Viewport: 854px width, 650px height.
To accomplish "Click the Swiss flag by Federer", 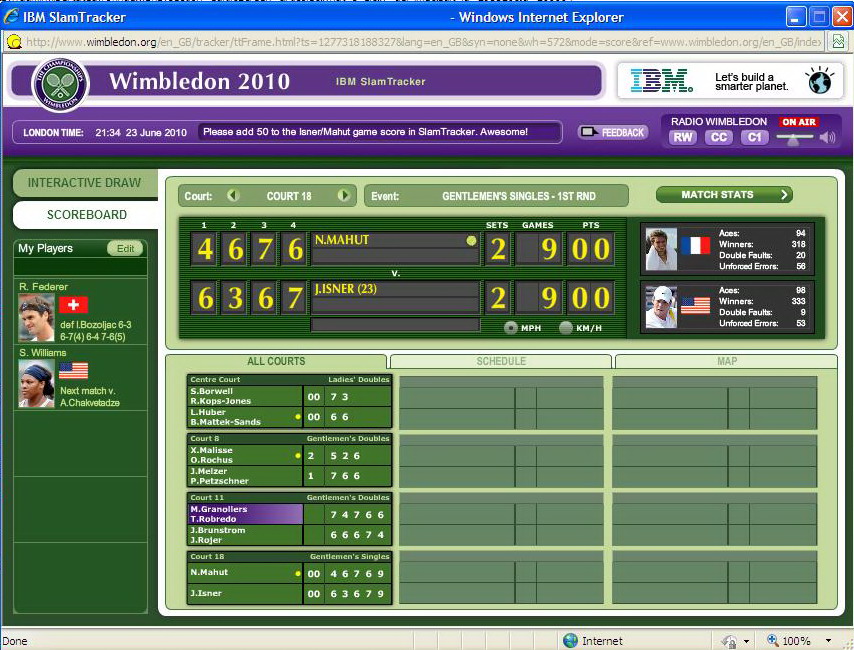I will 74,305.
